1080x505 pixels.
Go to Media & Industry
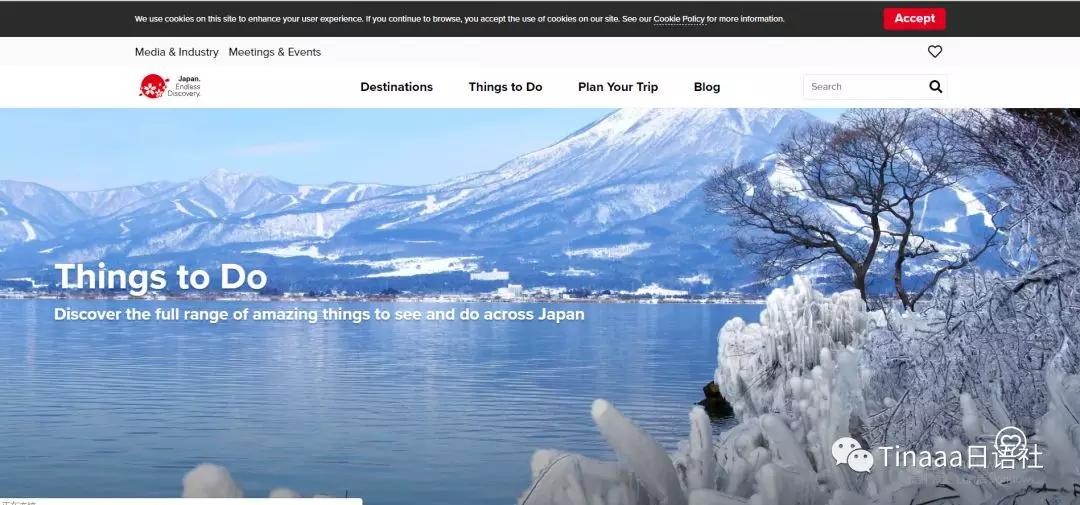point(177,52)
